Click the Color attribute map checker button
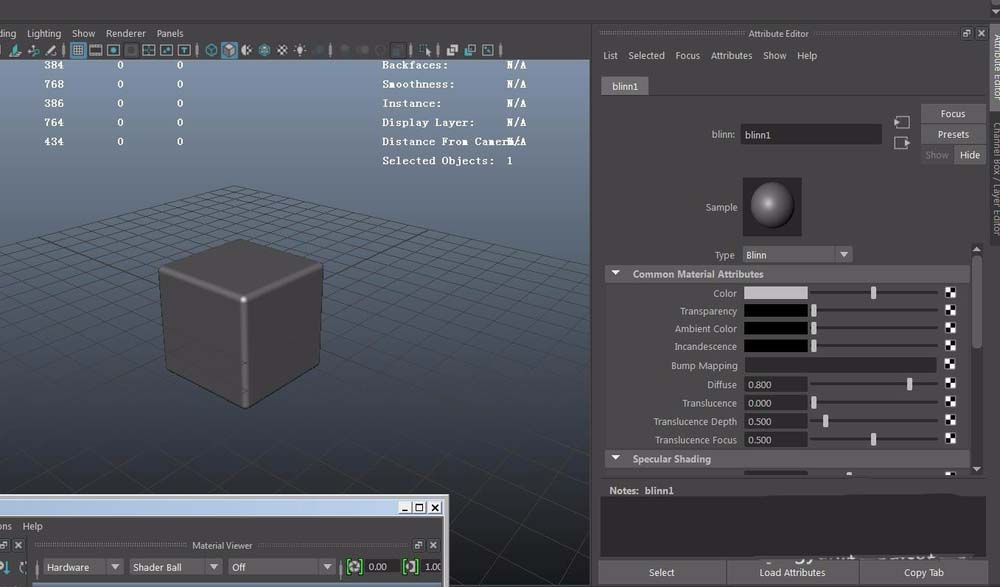The width and height of the screenshot is (1000, 587). tap(950, 293)
